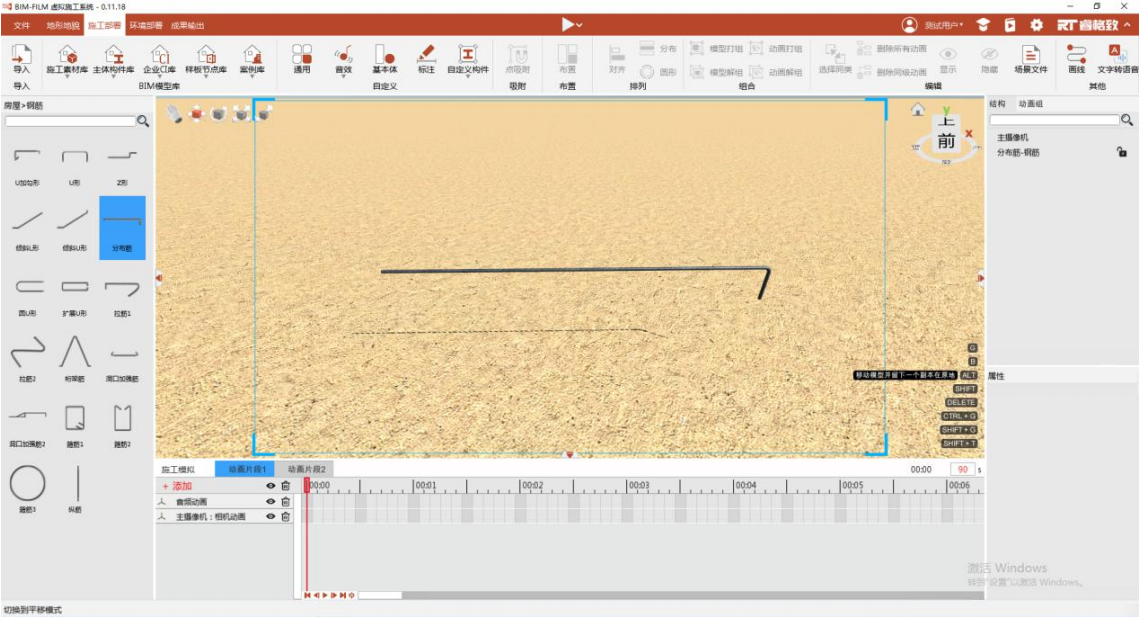The width and height of the screenshot is (1140, 617).
Task: Select the 主摄像机 tree item
Action: 1012,137
